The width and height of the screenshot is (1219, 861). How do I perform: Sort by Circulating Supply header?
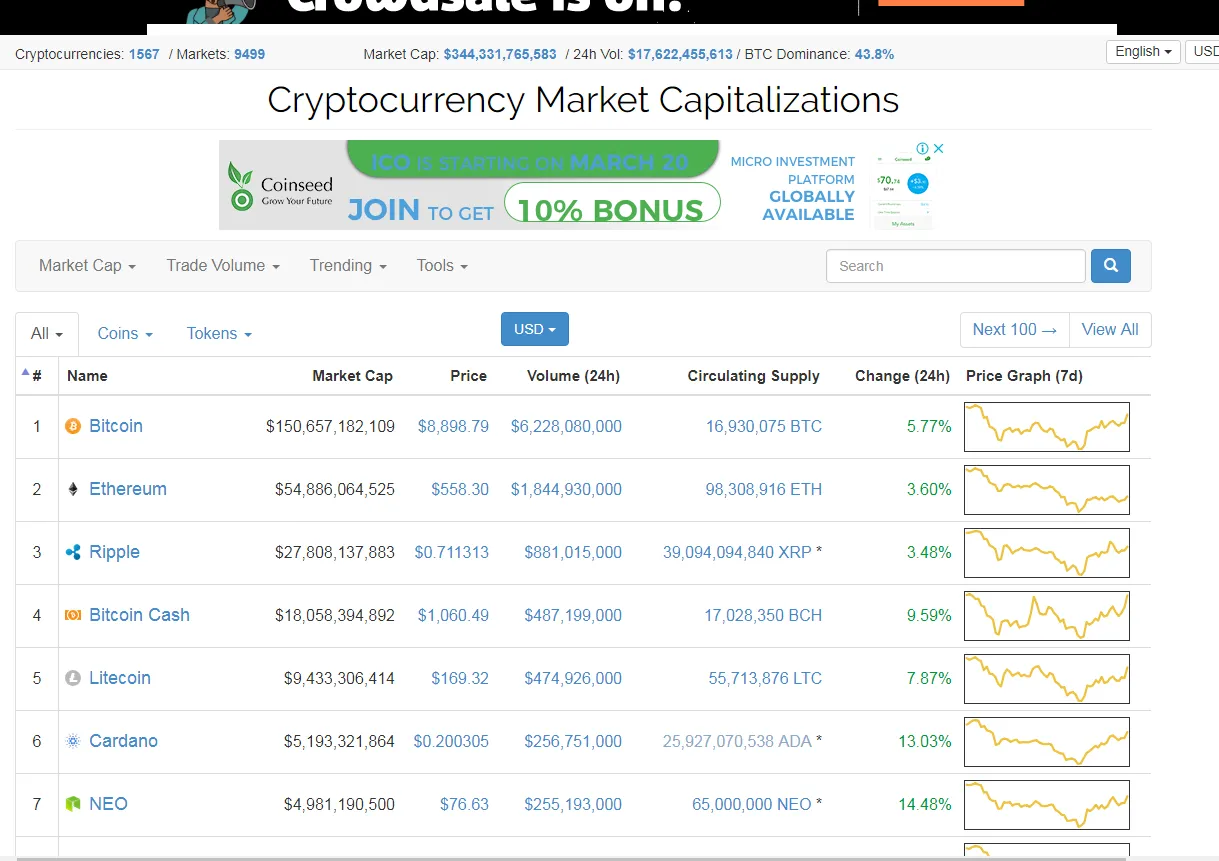pos(753,376)
